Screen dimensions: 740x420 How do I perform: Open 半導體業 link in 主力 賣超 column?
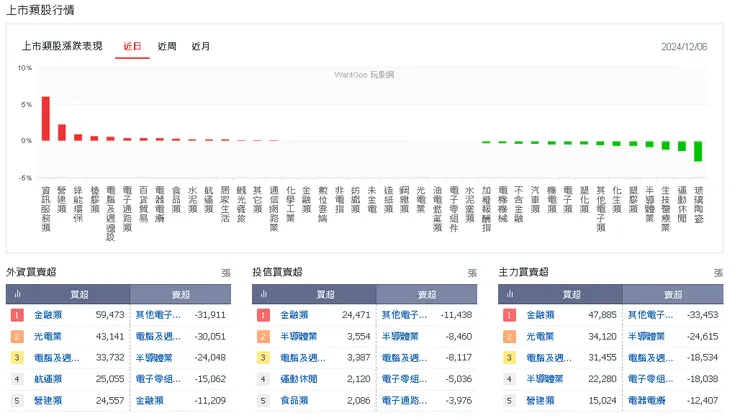coord(647,336)
